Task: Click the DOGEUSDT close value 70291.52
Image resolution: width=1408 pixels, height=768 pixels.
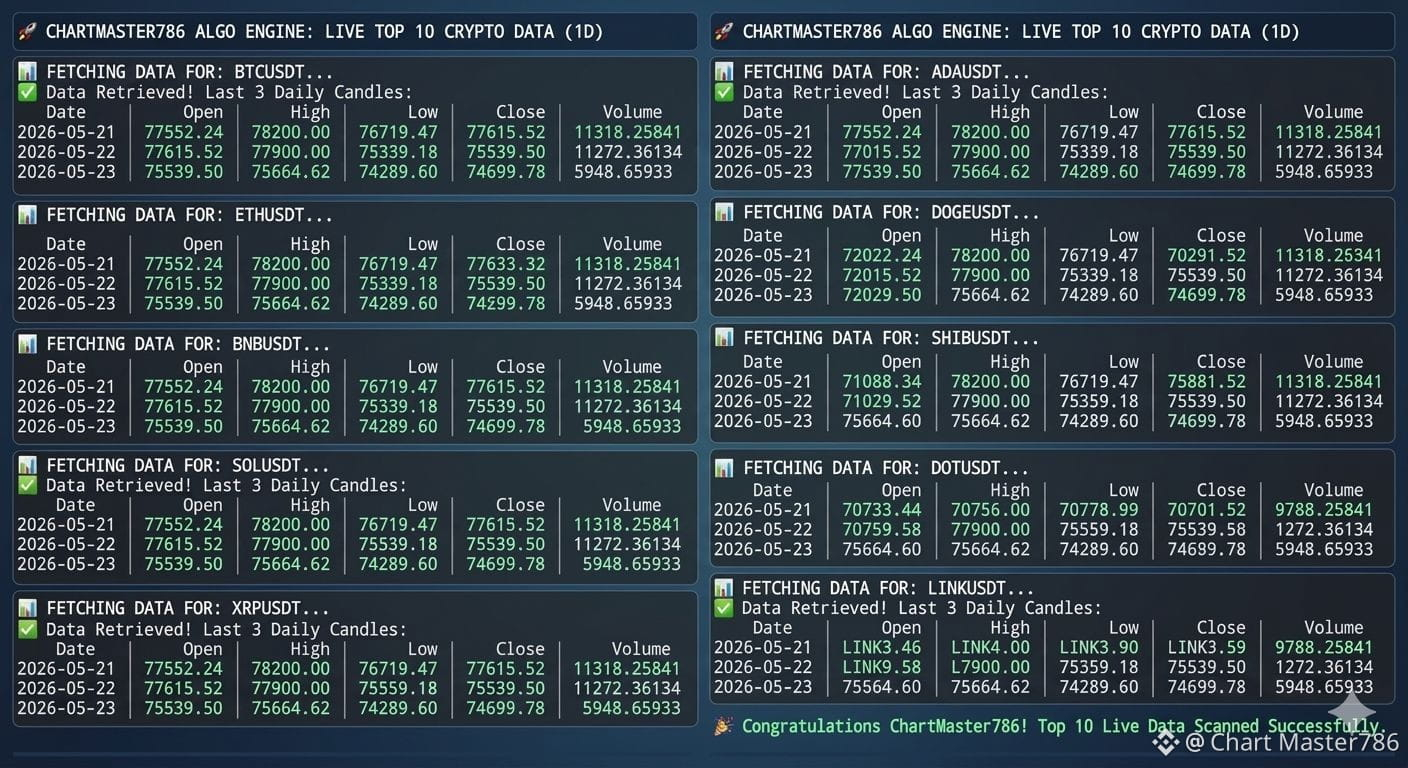Action: 1207,255
